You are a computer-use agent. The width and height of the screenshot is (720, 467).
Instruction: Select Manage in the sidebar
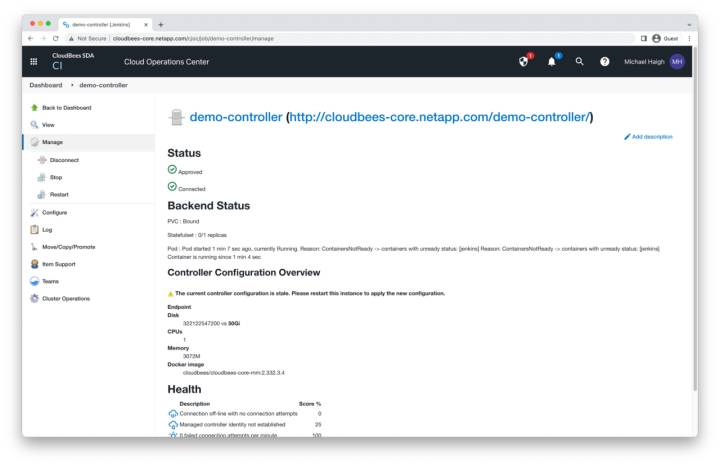click(52, 142)
